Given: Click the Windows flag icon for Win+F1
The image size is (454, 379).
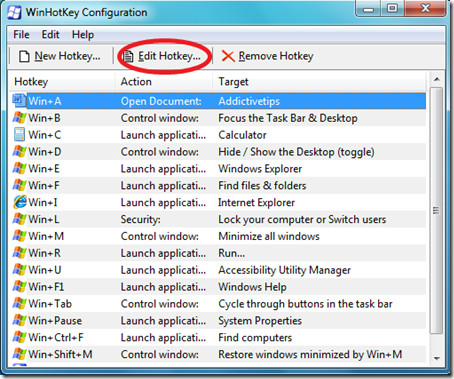Looking at the screenshot, I should (x=19, y=287).
